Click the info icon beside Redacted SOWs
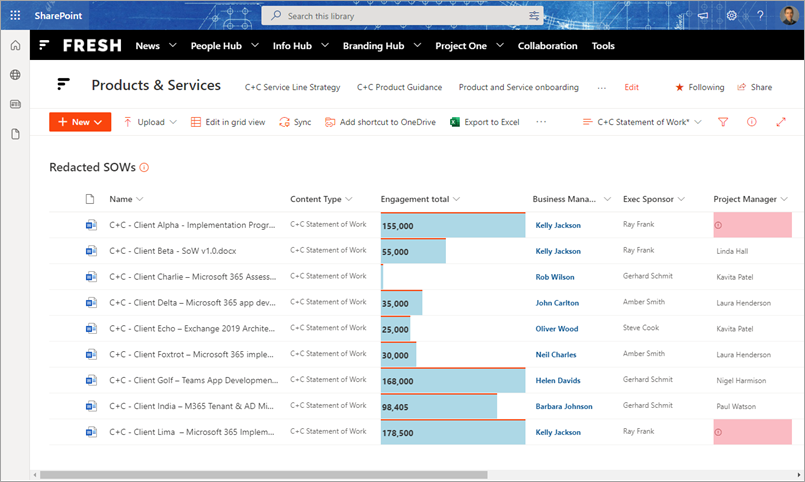805x482 pixels. click(144, 167)
